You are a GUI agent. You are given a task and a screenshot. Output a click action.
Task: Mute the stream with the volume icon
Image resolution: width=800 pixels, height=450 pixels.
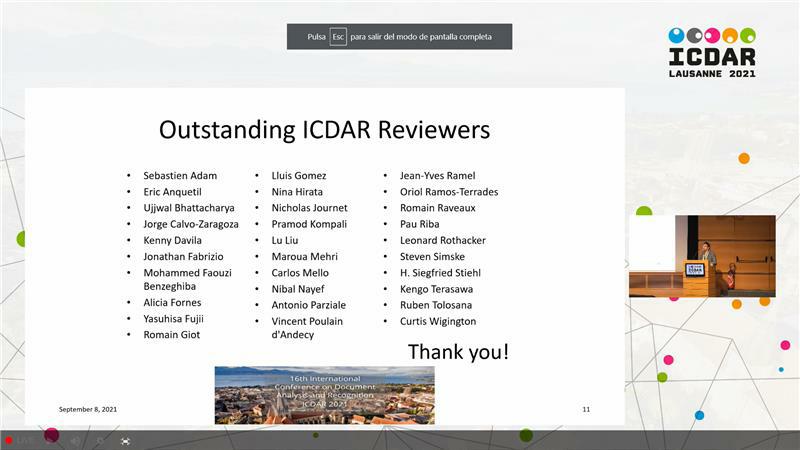click(76, 441)
